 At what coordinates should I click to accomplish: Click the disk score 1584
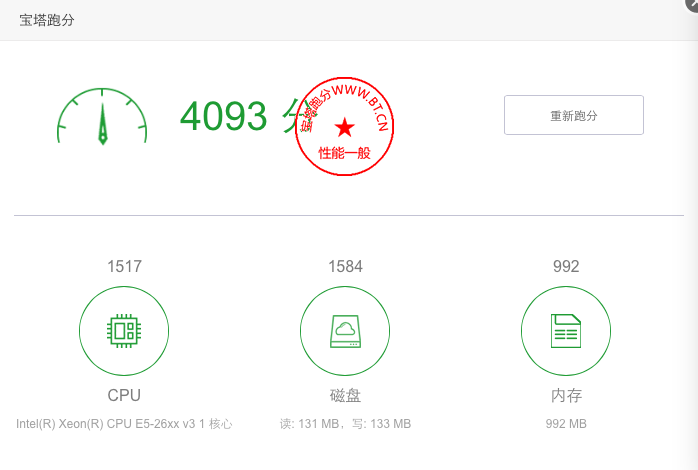coord(345,267)
